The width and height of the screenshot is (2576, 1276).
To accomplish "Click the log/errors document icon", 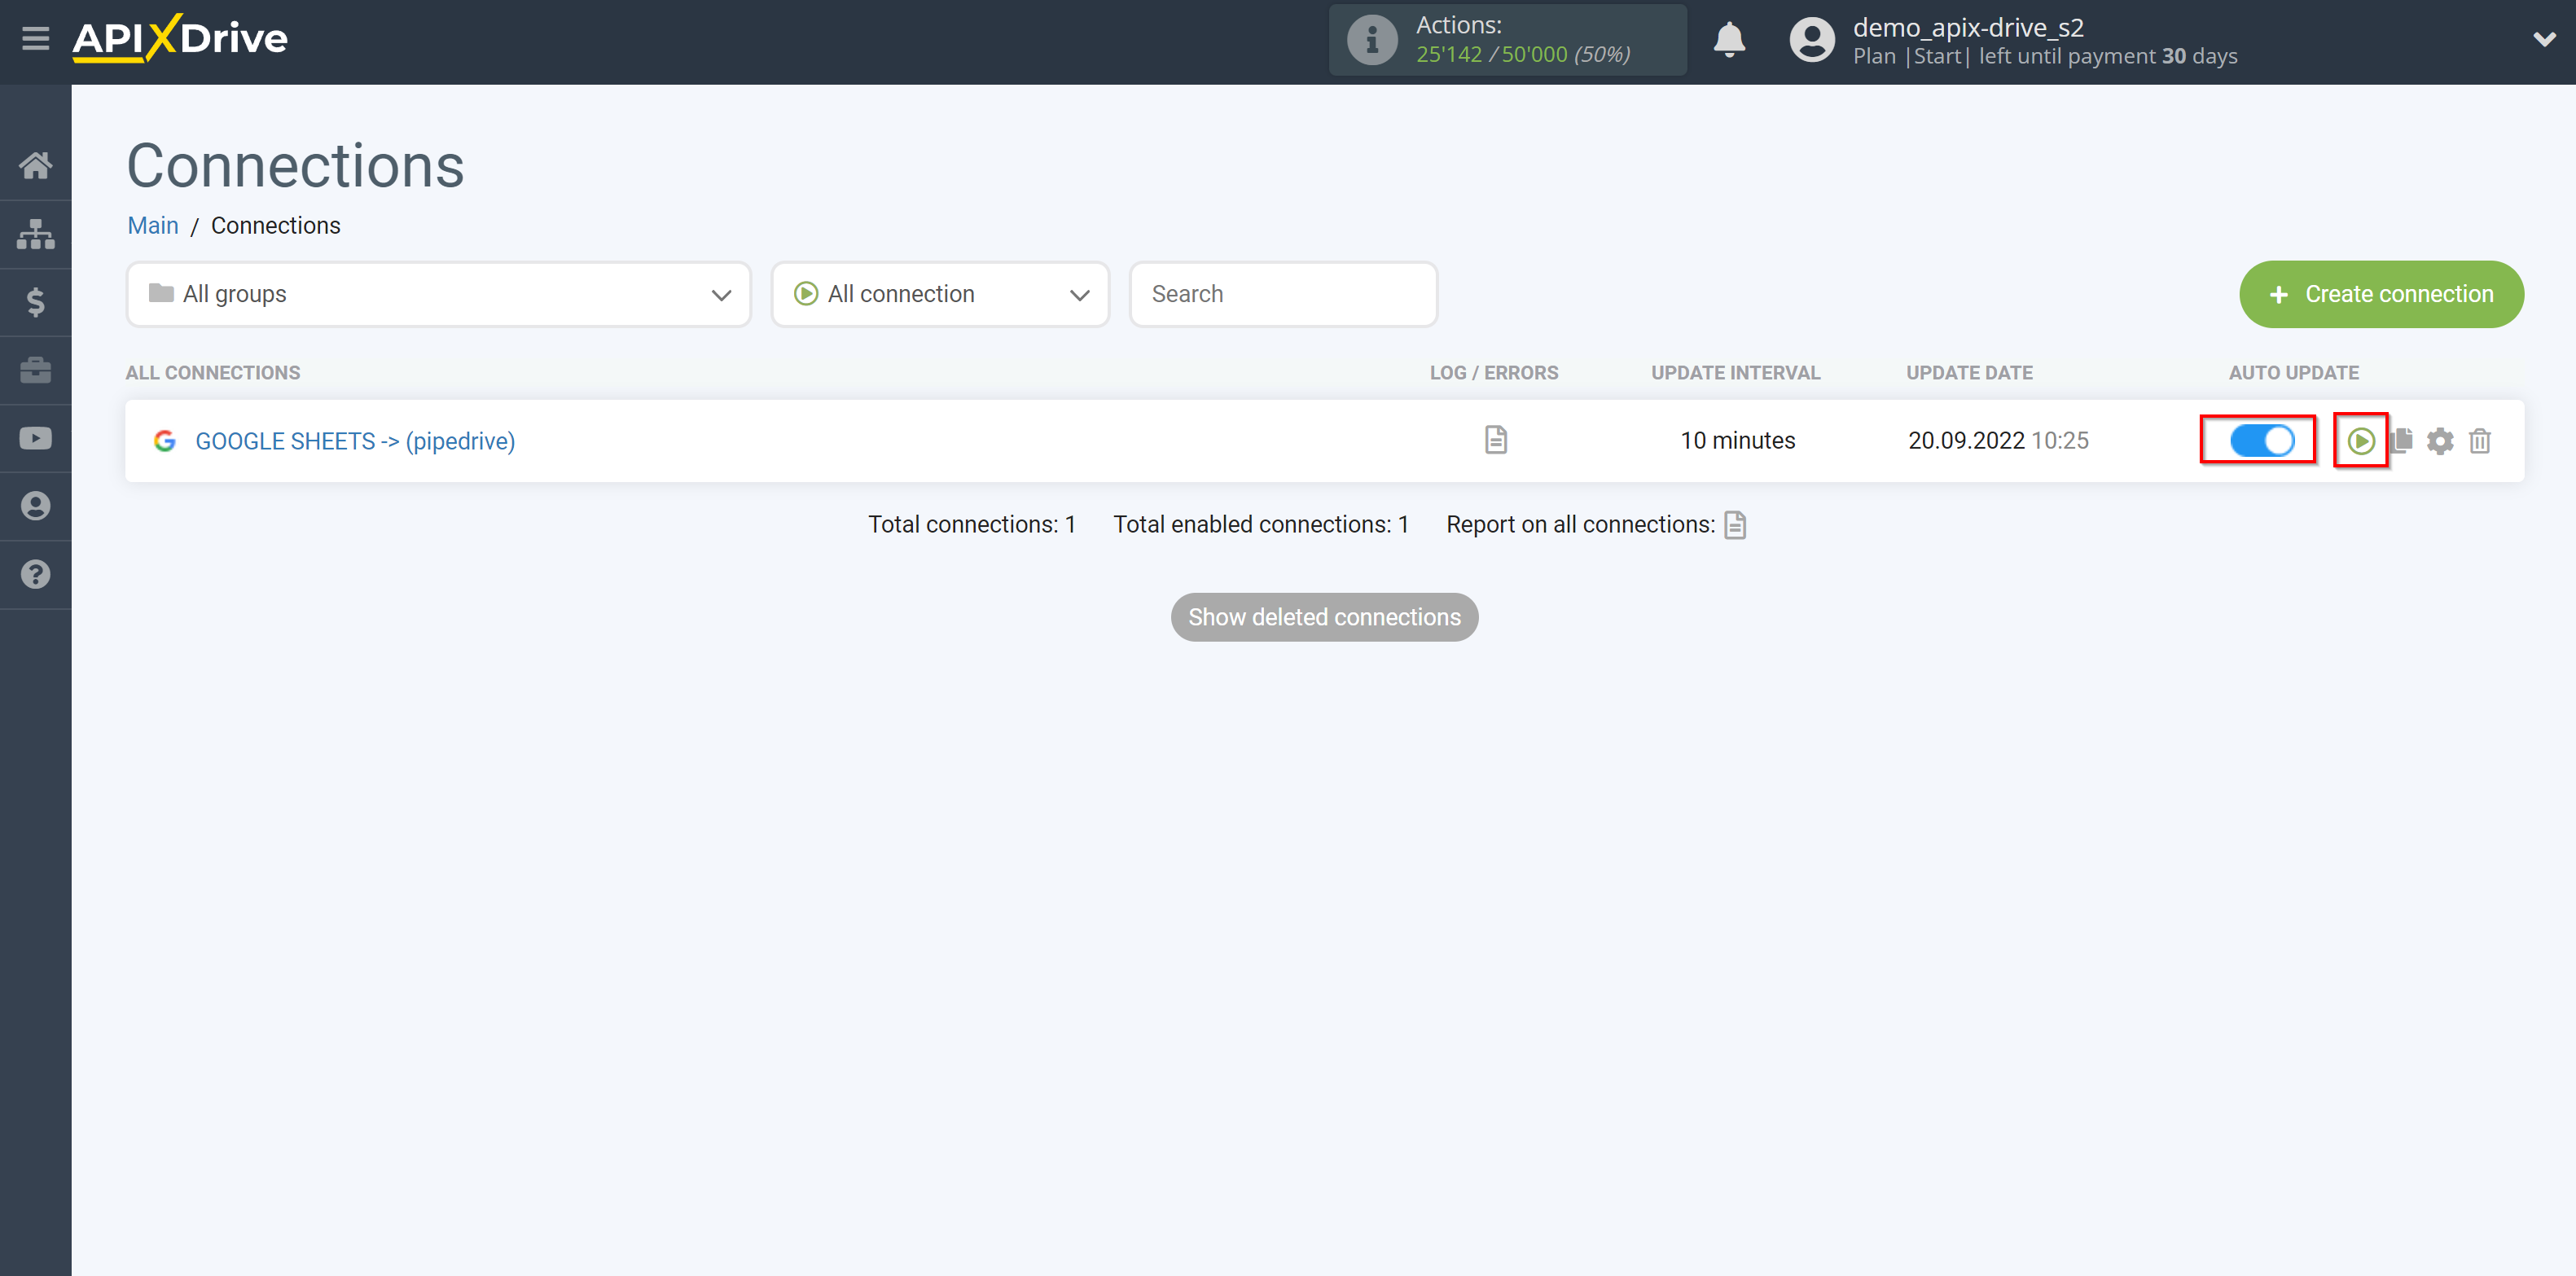I will [1495, 440].
